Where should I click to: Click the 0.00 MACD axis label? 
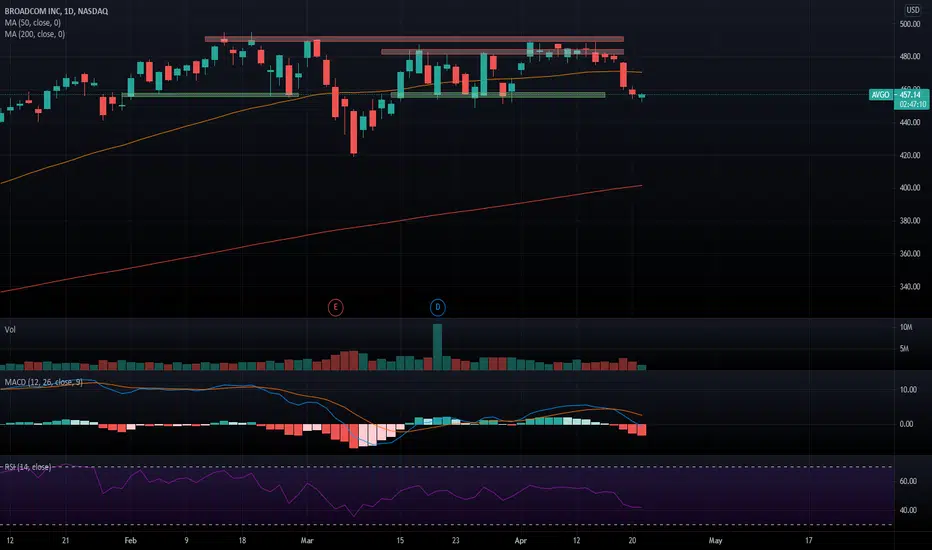pyautogui.click(x=906, y=424)
